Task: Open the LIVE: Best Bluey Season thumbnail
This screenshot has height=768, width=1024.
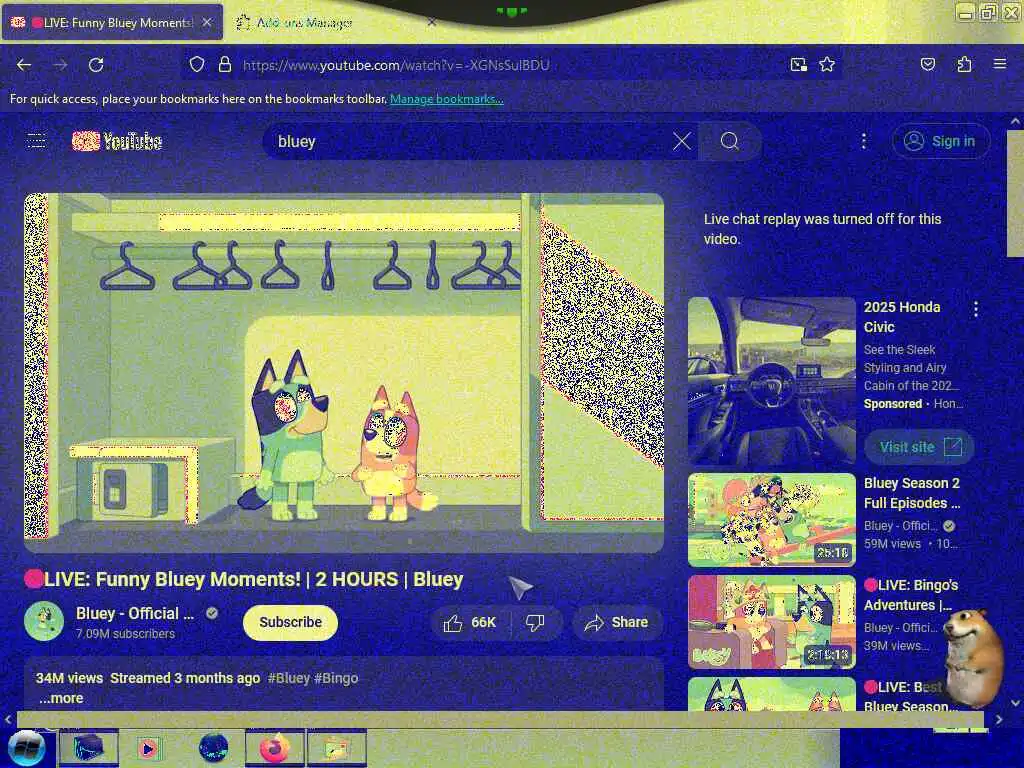Action: (771, 694)
